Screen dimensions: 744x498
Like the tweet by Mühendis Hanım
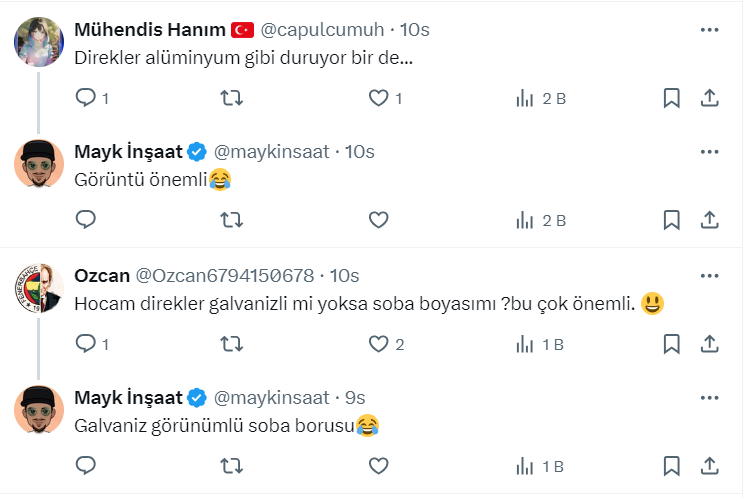coord(378,98)
